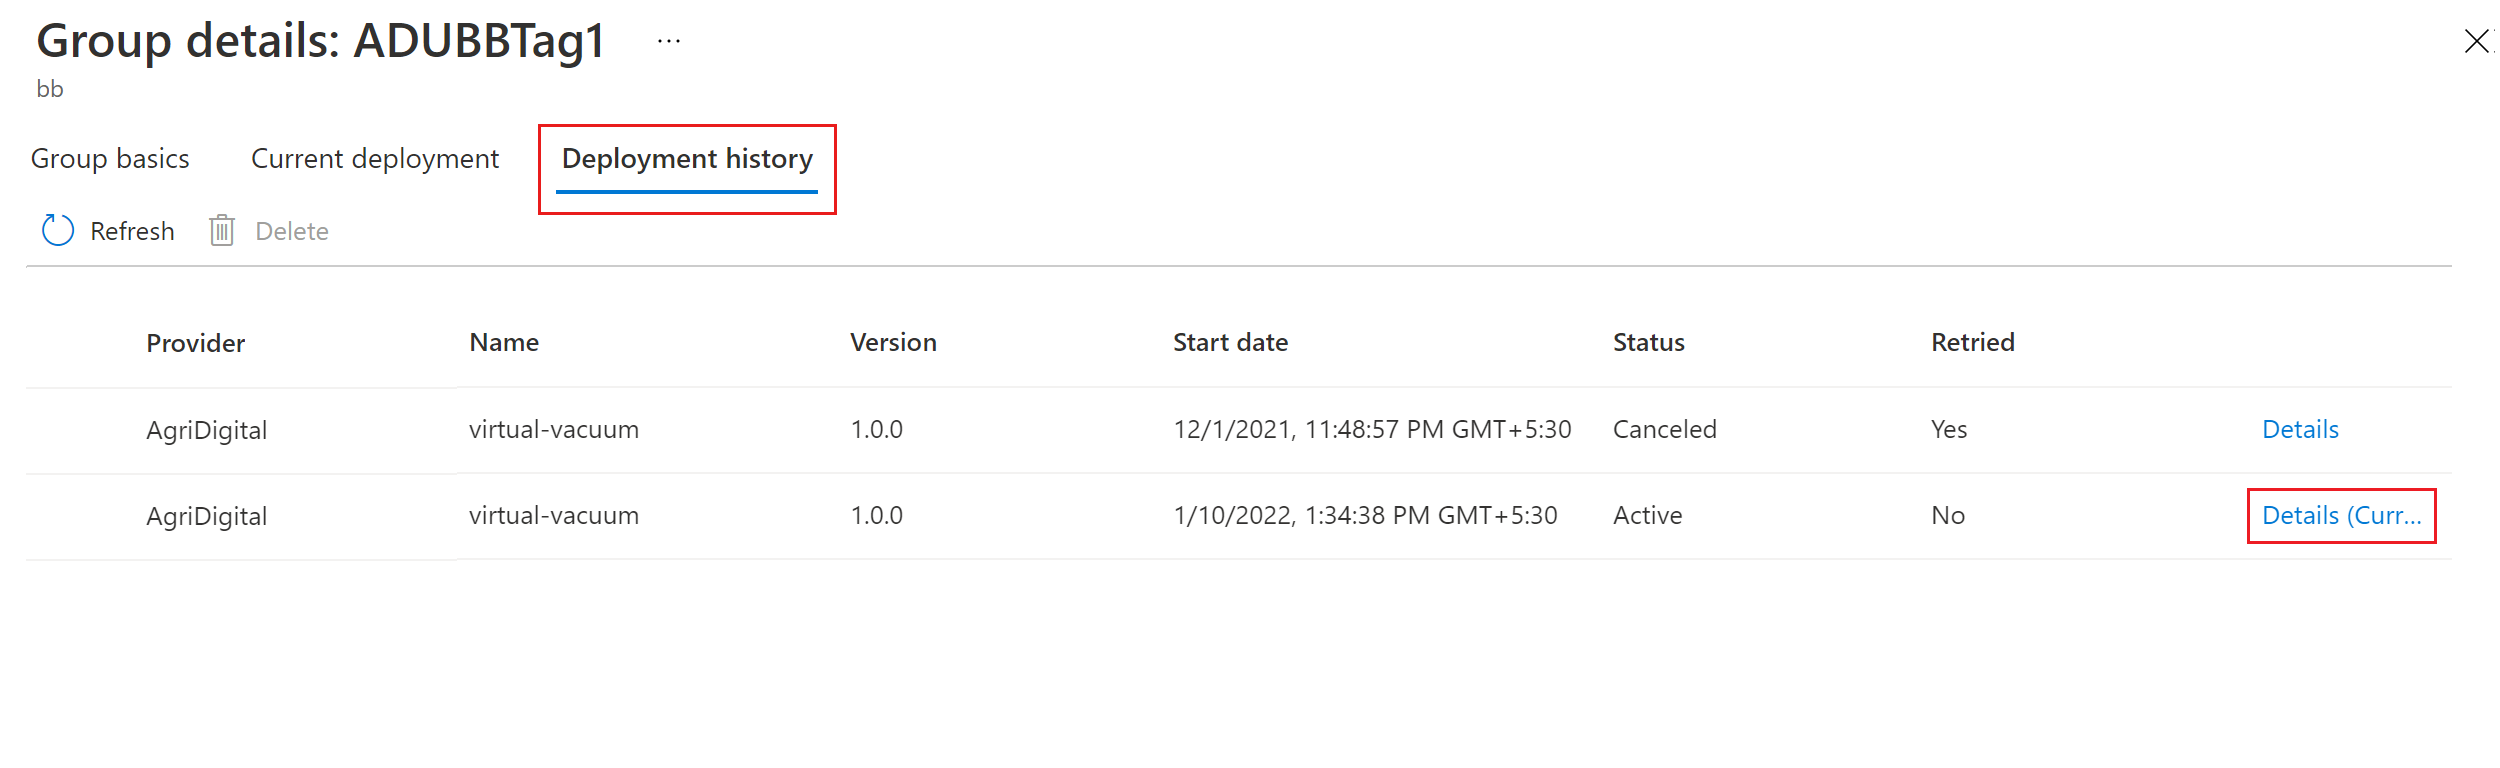Switch to the Current deployment tab
The width and height of the screenshot is (2500, 768).
(375, 158)
